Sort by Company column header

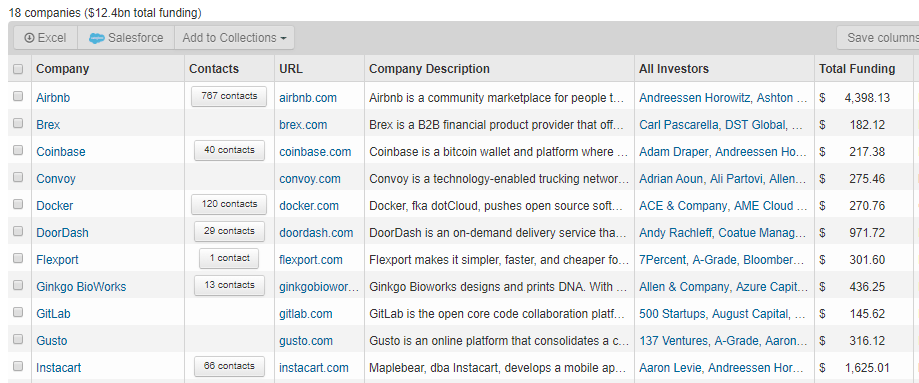point(63,69)
